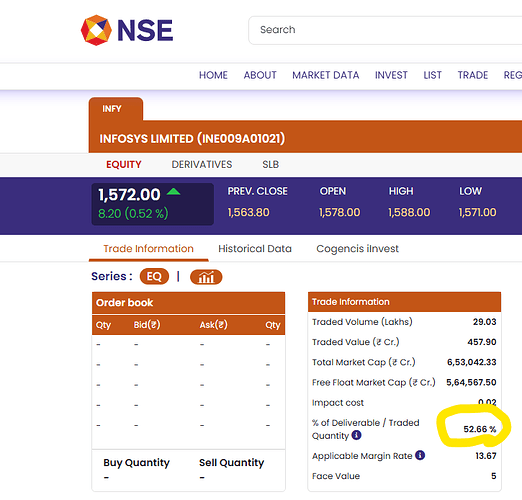The width and height of the screenshot is (522, 500).
Task: Open the Cogencis iInvest tab
Action: tap(357, 249)
